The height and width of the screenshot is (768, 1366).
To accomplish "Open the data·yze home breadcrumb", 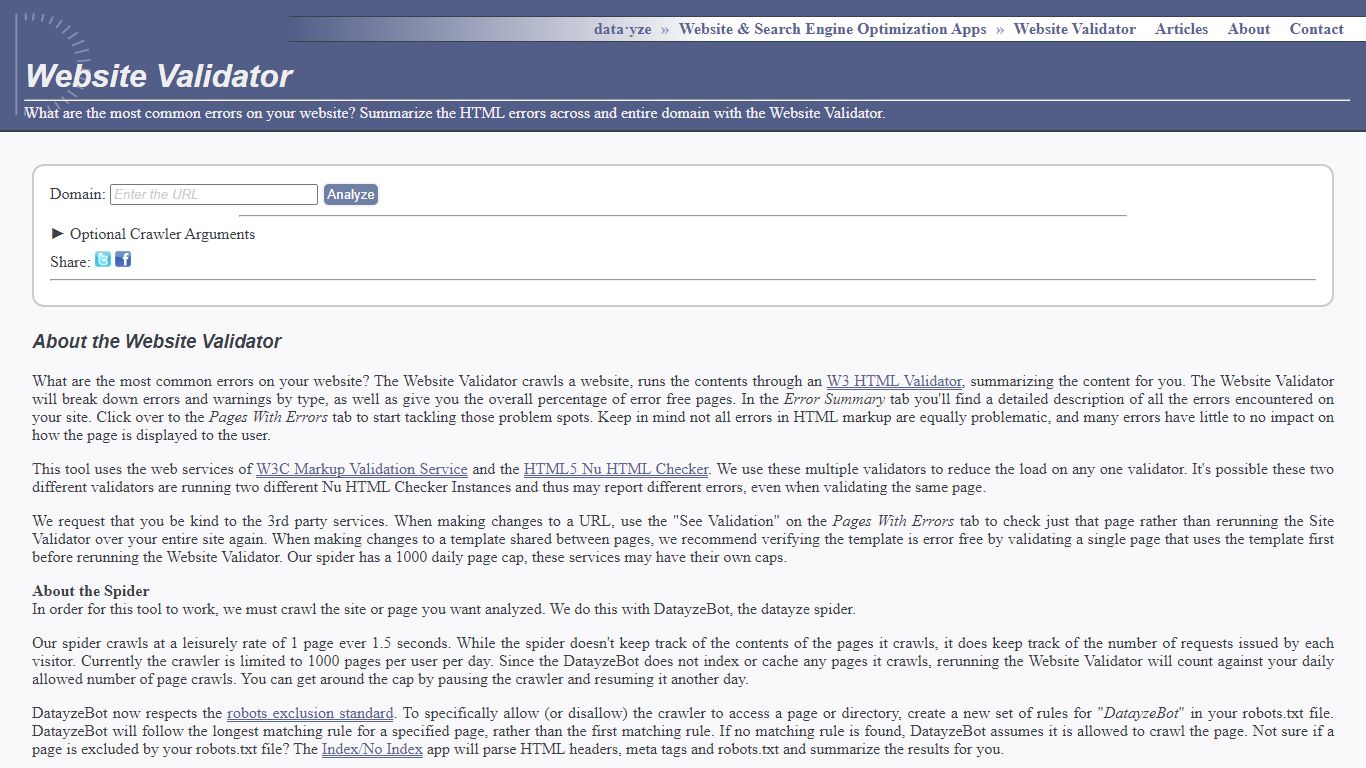I will pos(622,29).
